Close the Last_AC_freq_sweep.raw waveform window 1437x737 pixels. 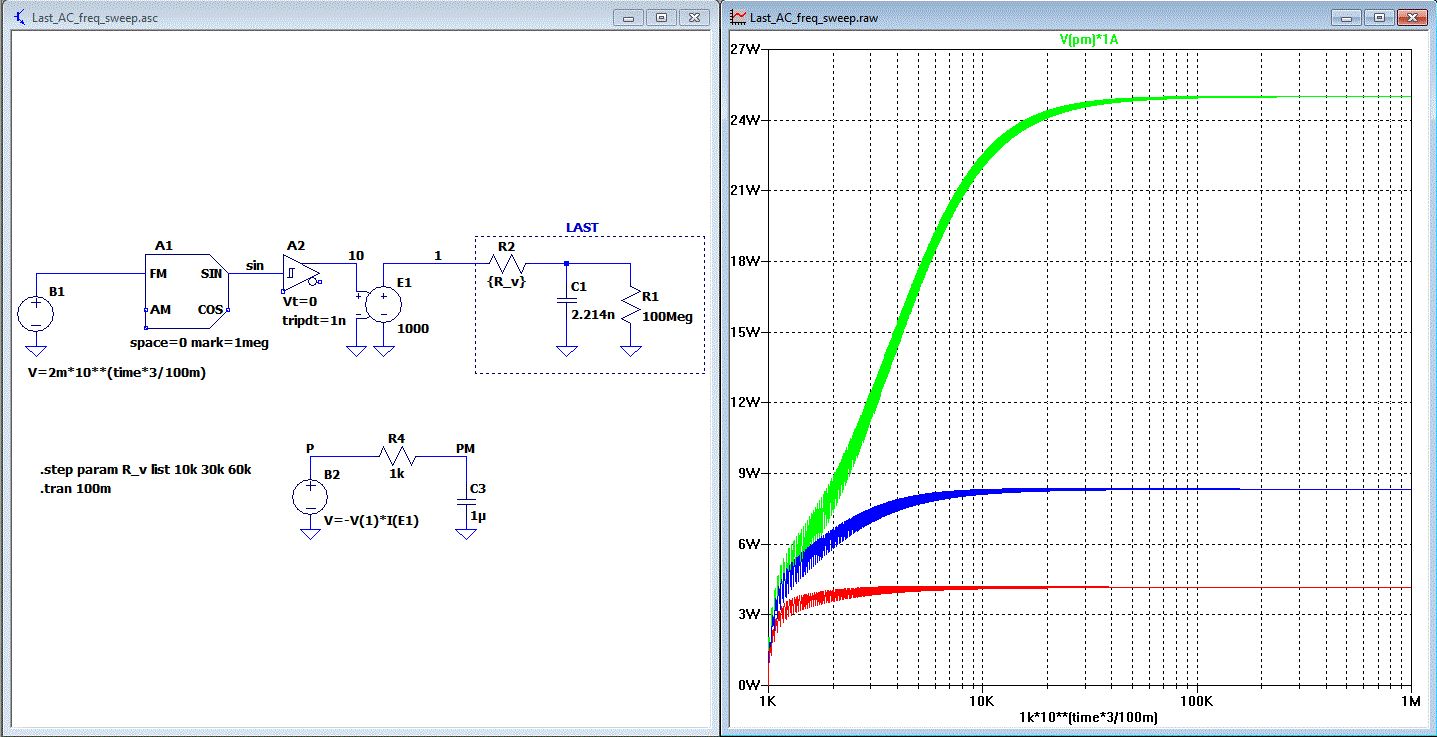coord(1412,17)
